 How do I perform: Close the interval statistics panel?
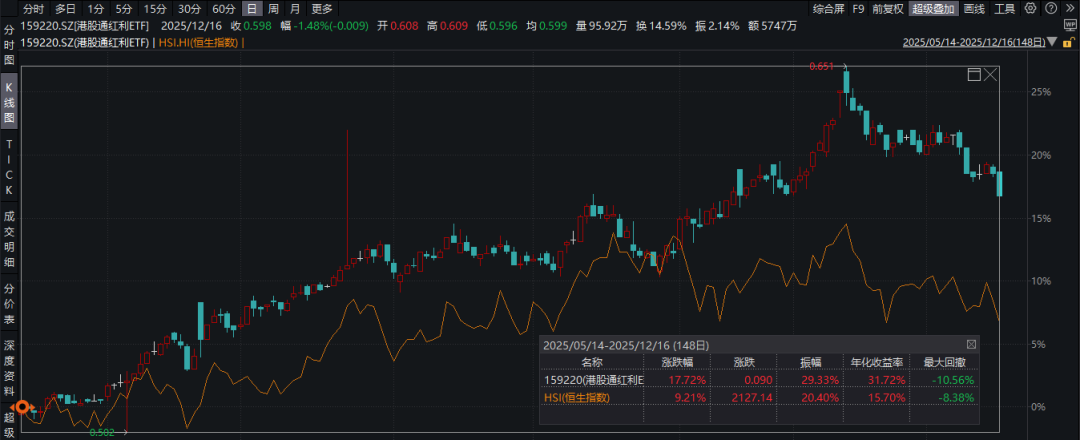[971, 344]
